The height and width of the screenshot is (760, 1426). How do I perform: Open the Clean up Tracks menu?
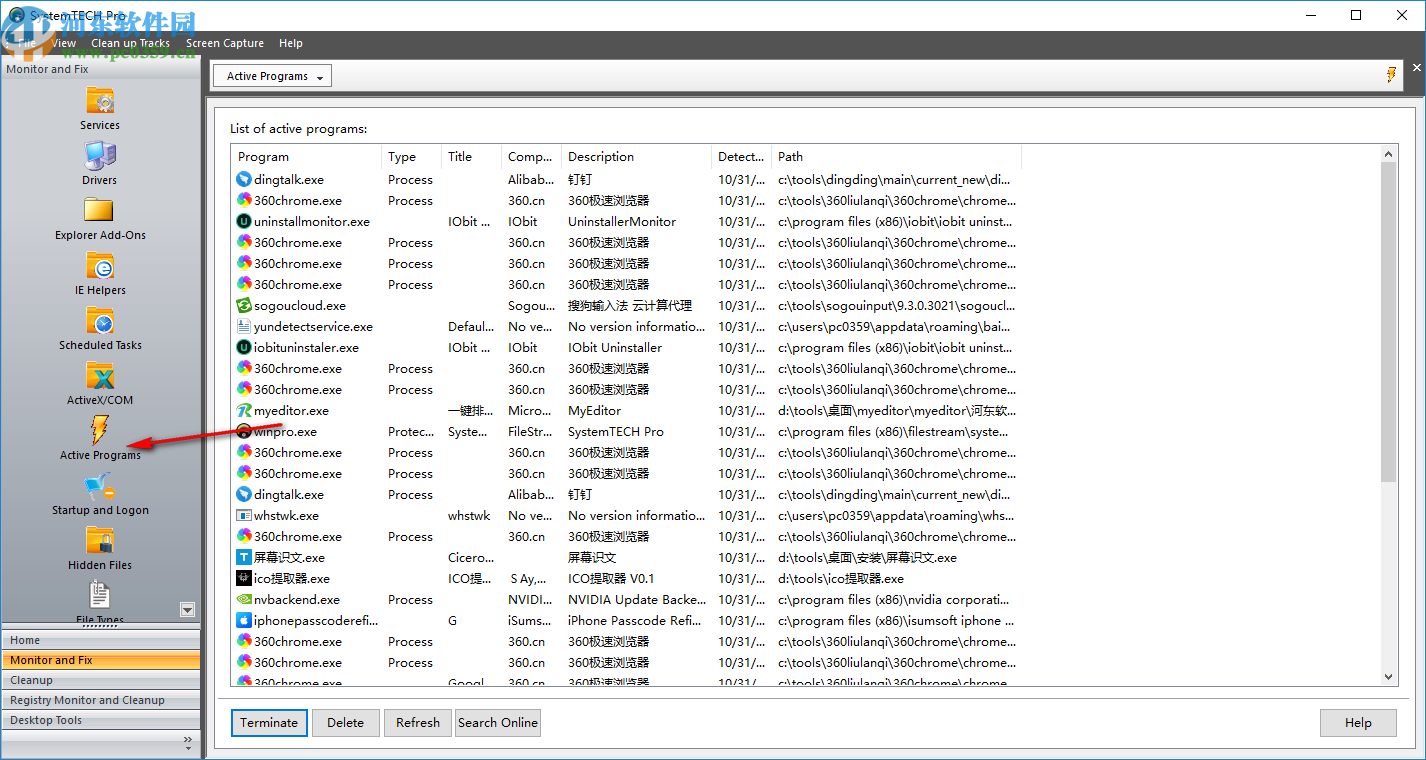(130, 43)
